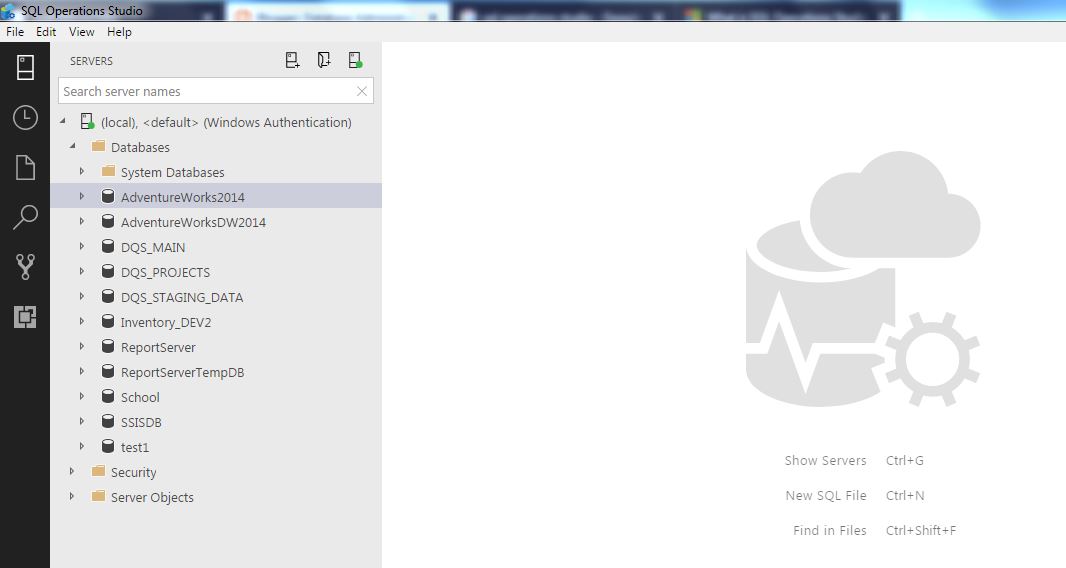Select the AdventureWorks2014 label
The width and height of the screenshot is (1066, 568).
(183, 197)
